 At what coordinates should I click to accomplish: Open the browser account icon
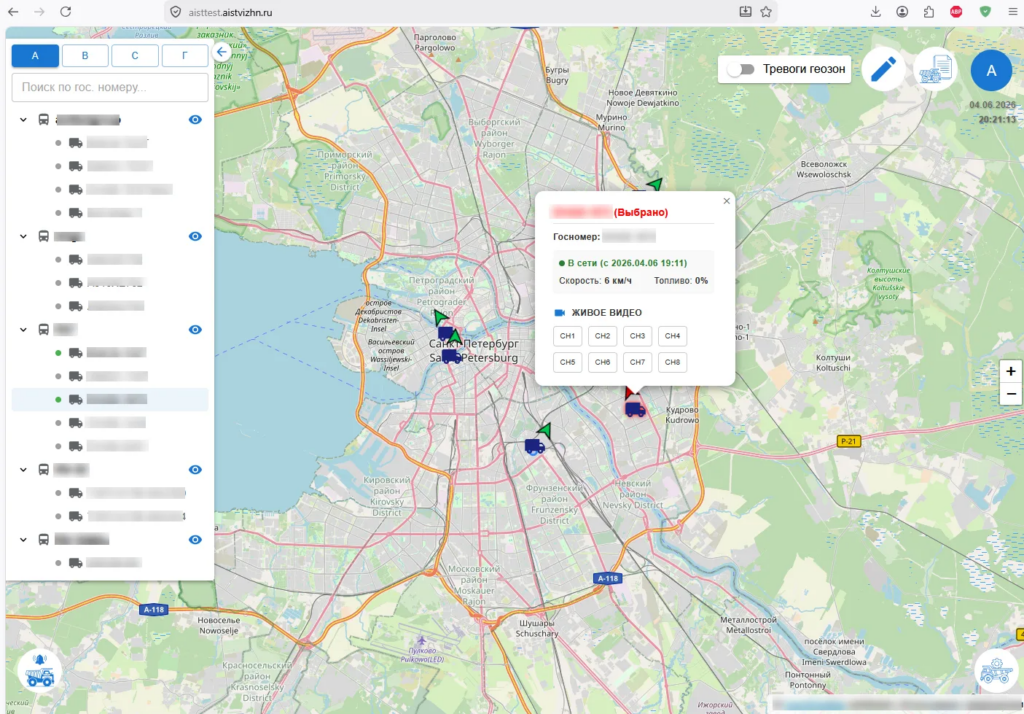(x=902, y=12)
